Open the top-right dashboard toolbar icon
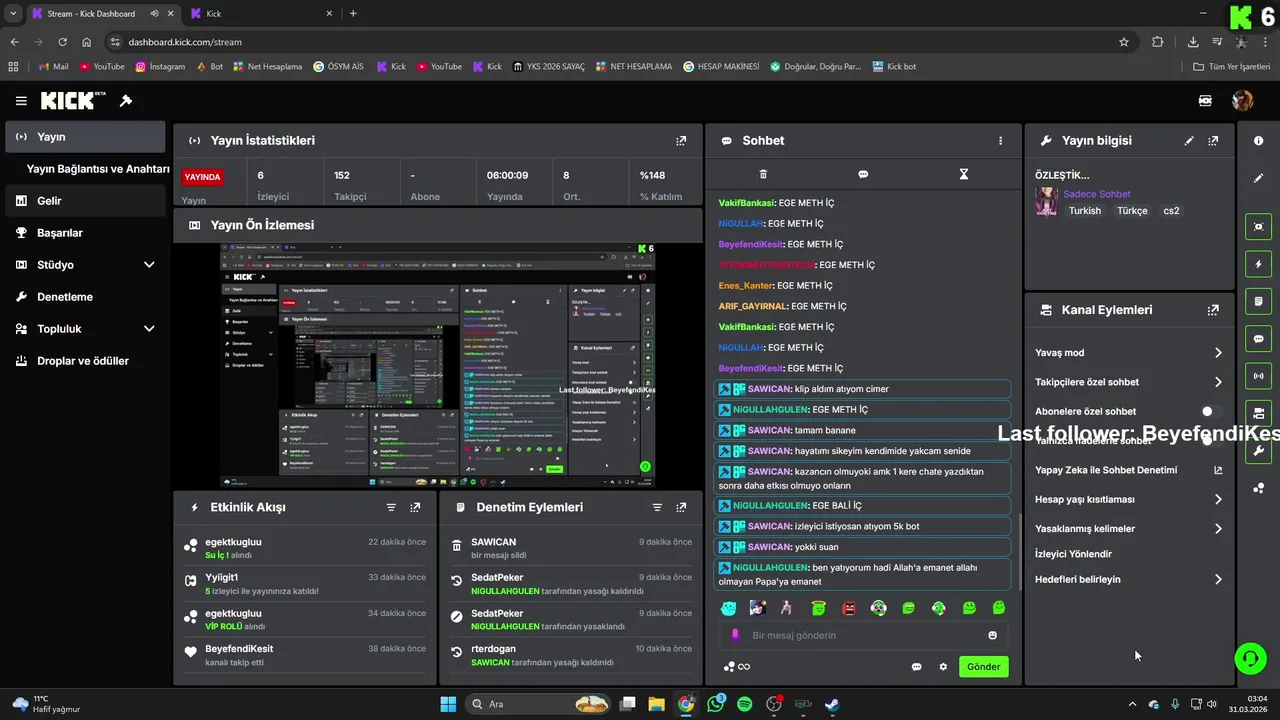The height and width of the screenshot is (720, 1280). (x=1206, y=101)
